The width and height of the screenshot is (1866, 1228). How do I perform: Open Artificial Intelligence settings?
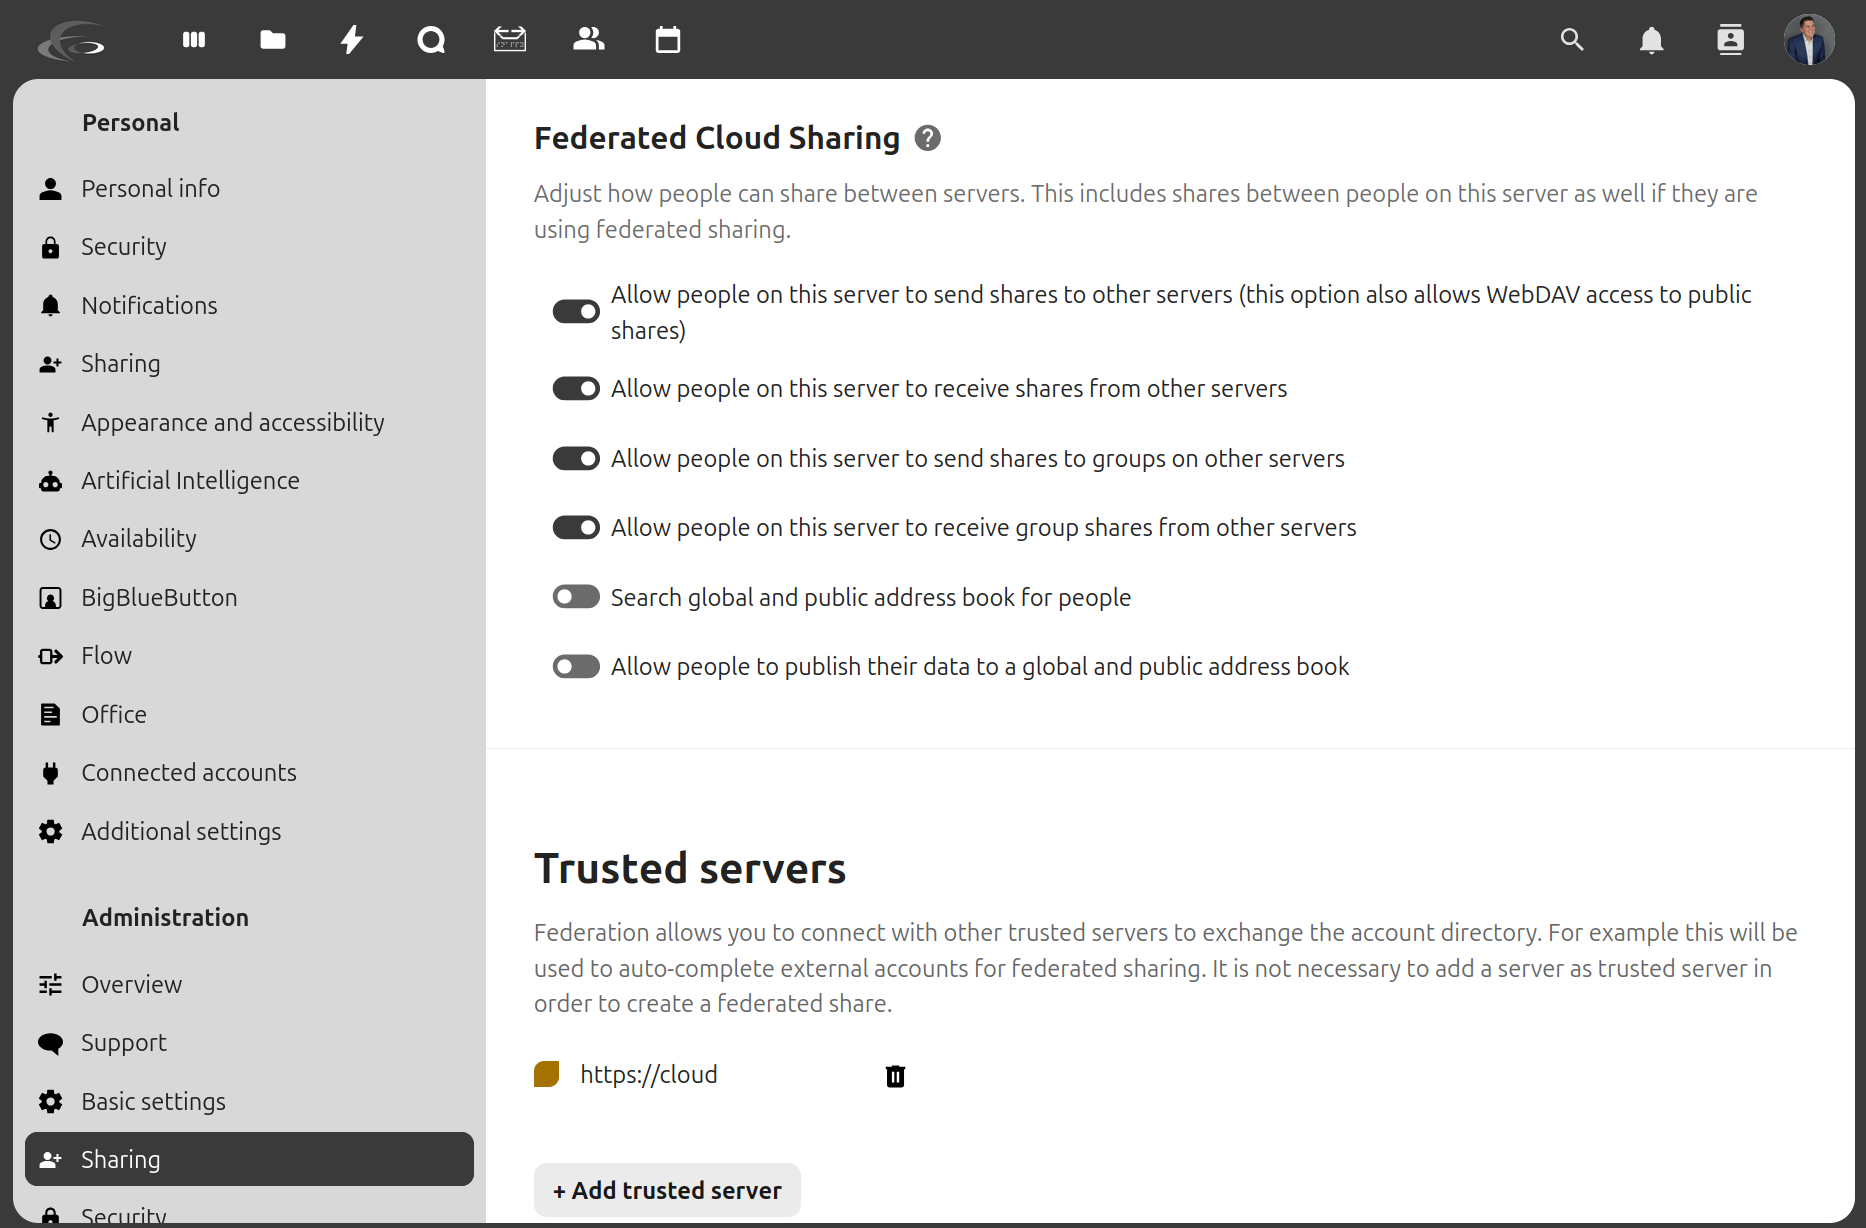(x=249, y=480)
